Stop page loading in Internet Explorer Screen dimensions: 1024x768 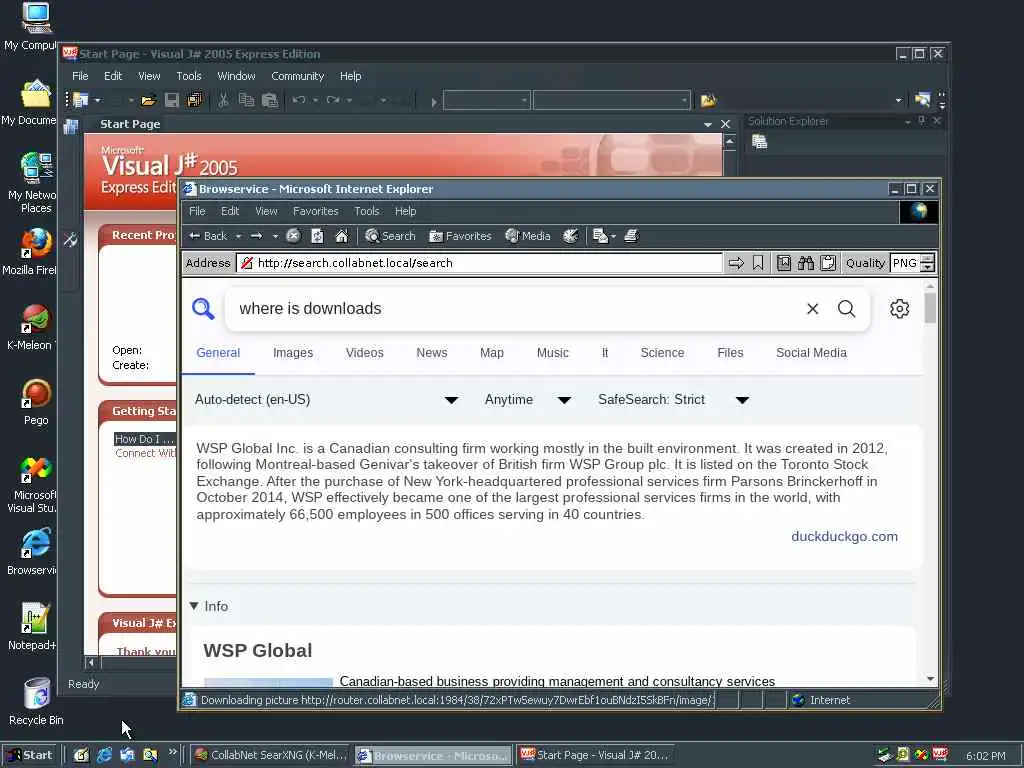pyautogui.click(x=293, y=236)
